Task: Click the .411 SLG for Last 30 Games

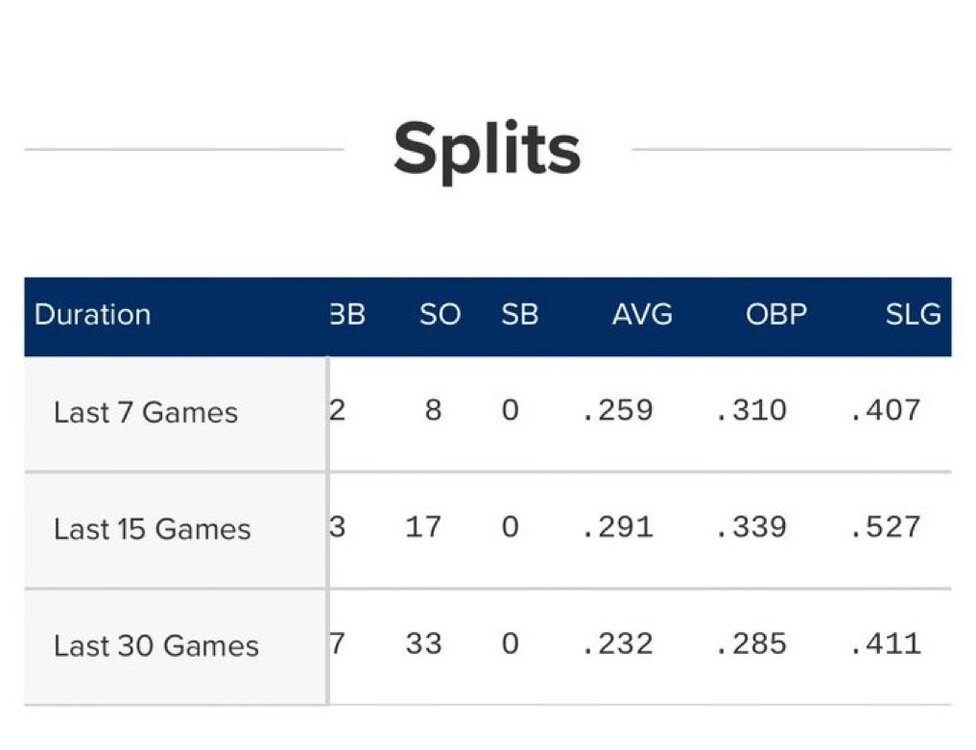Action: 885,644
